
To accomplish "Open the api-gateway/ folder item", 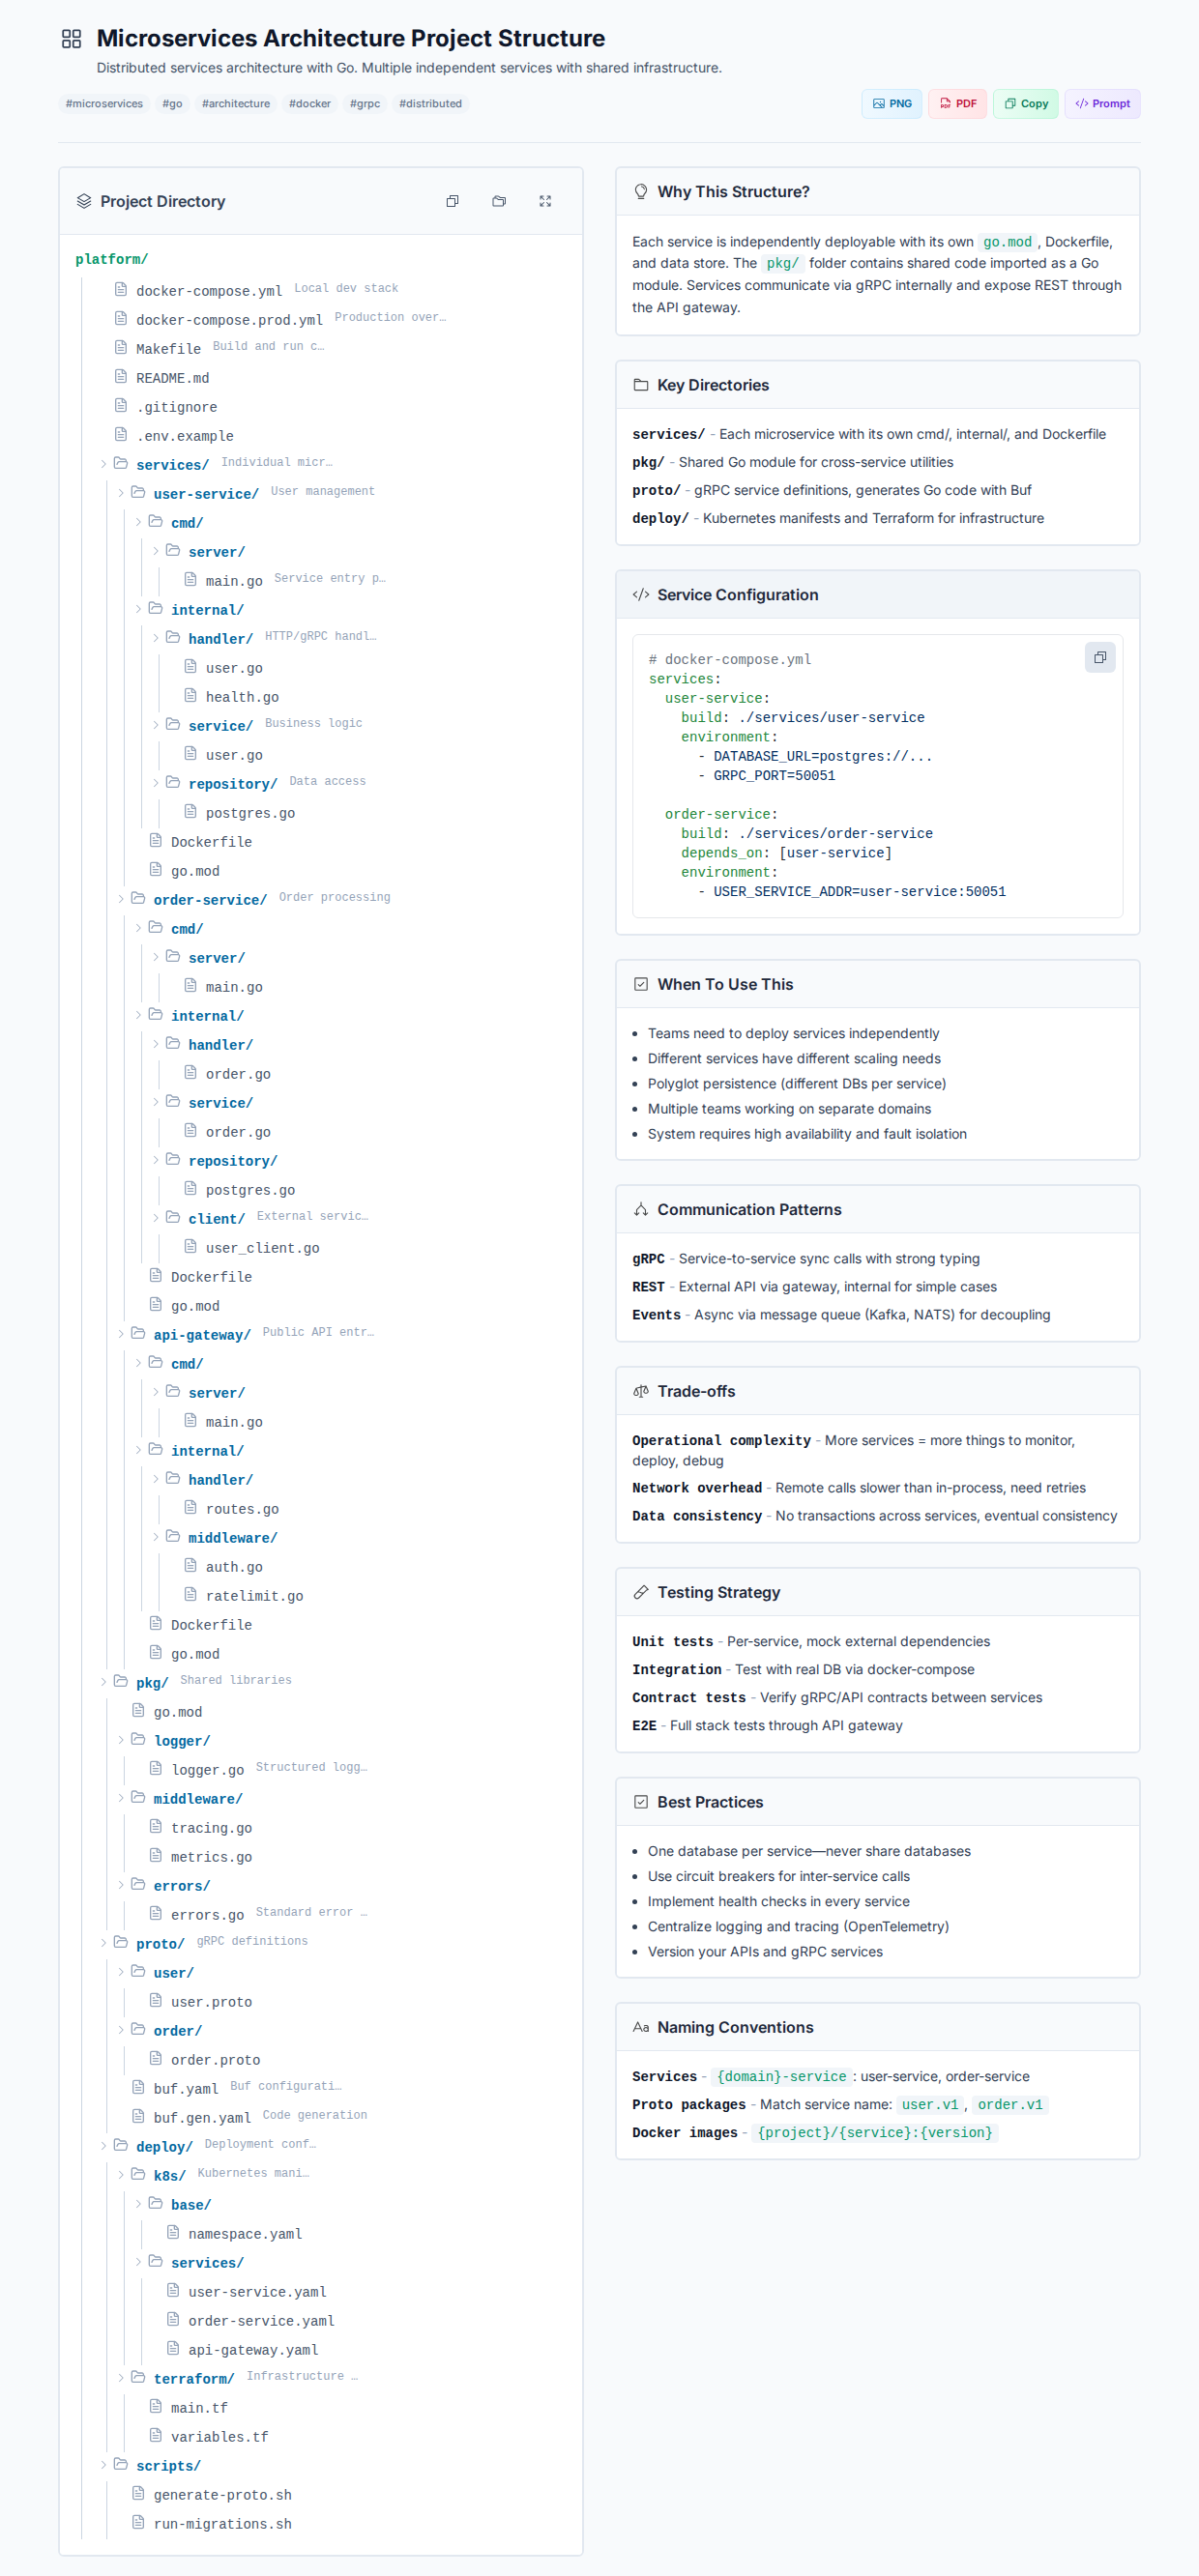I will pos(201,1335).
